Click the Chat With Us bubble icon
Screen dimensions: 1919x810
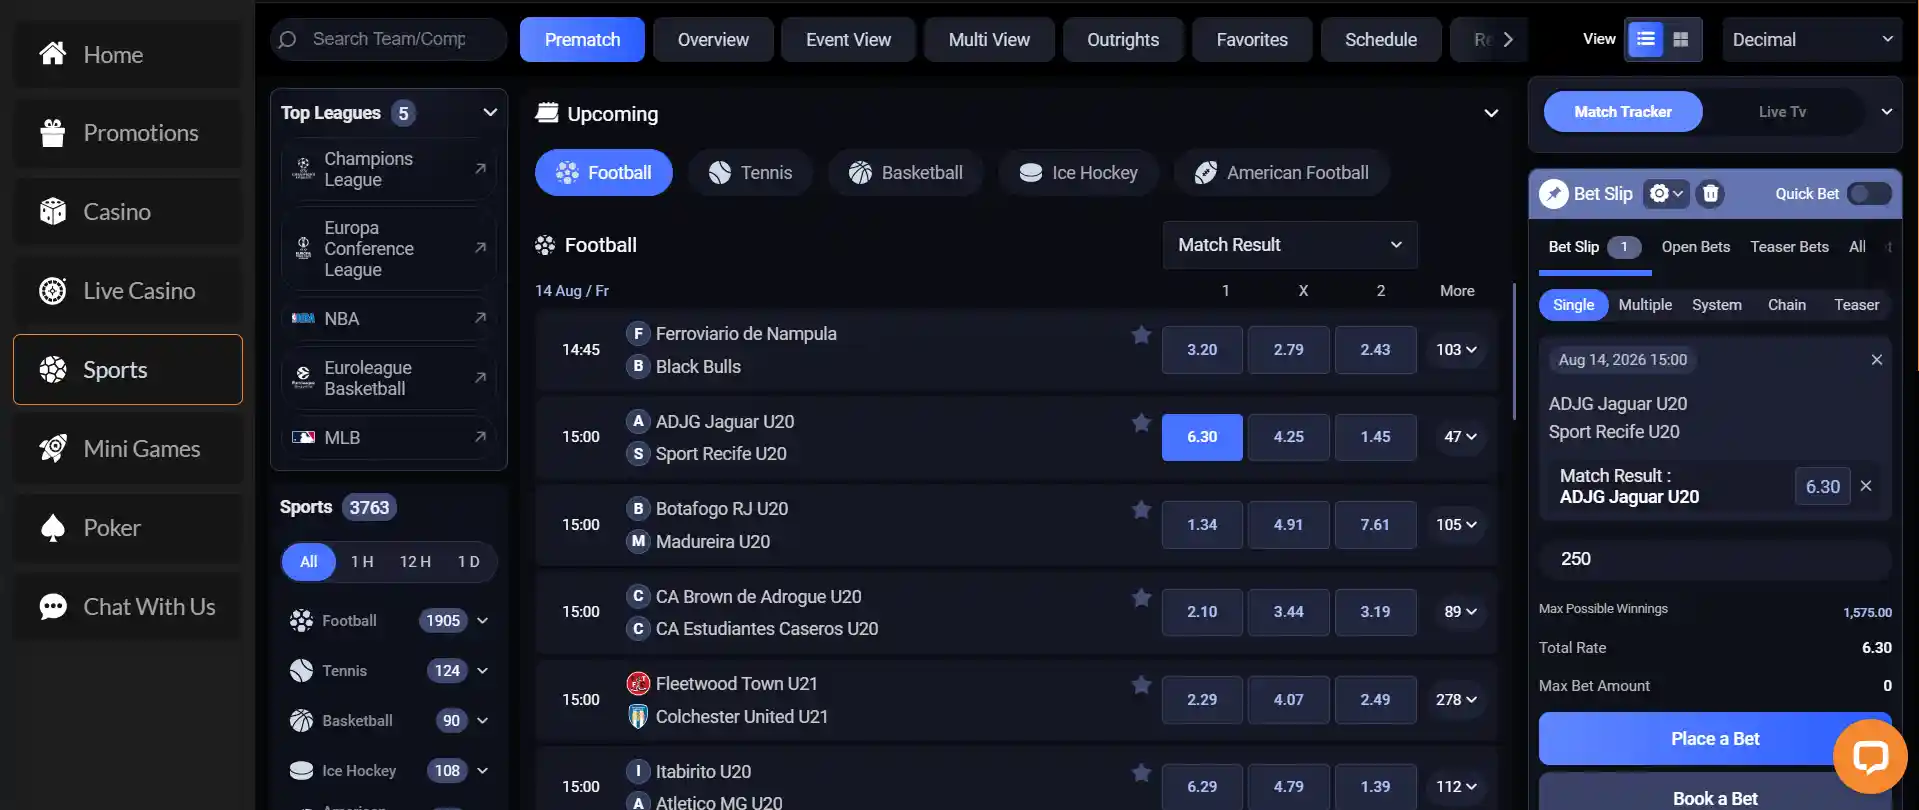(53, 607)
